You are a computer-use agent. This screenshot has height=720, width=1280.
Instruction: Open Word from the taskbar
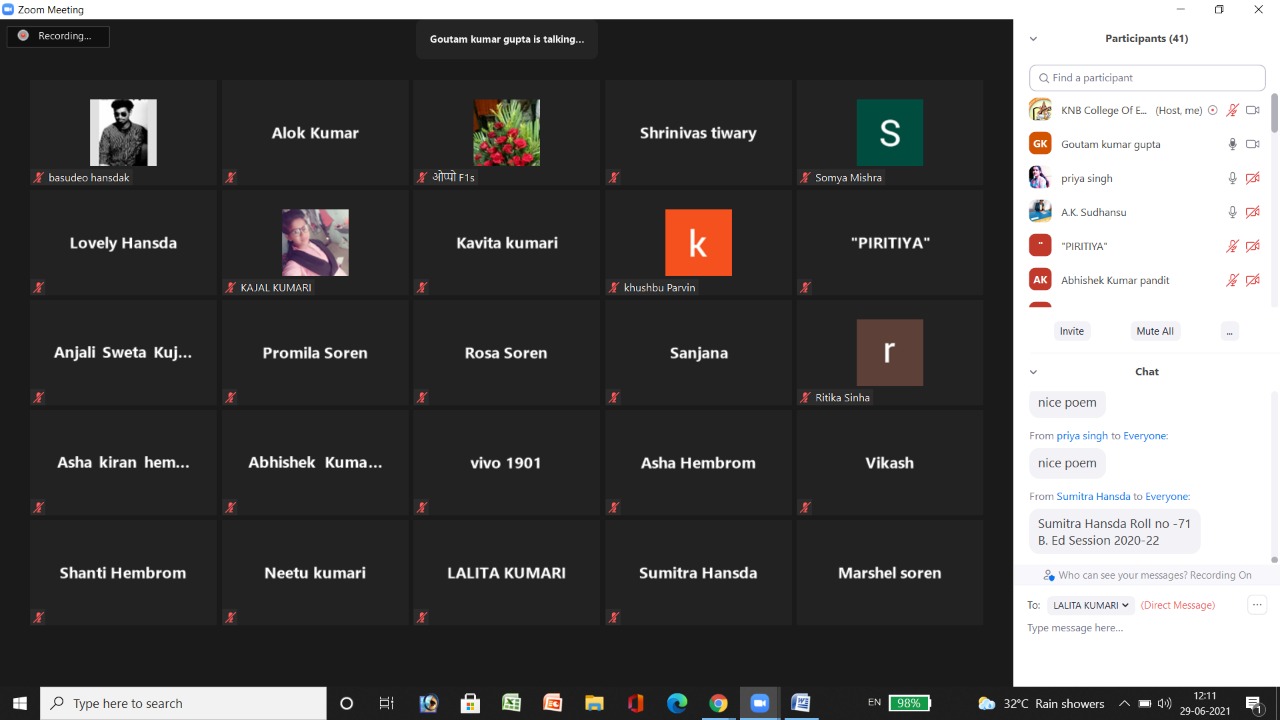(x=800, y=703)
